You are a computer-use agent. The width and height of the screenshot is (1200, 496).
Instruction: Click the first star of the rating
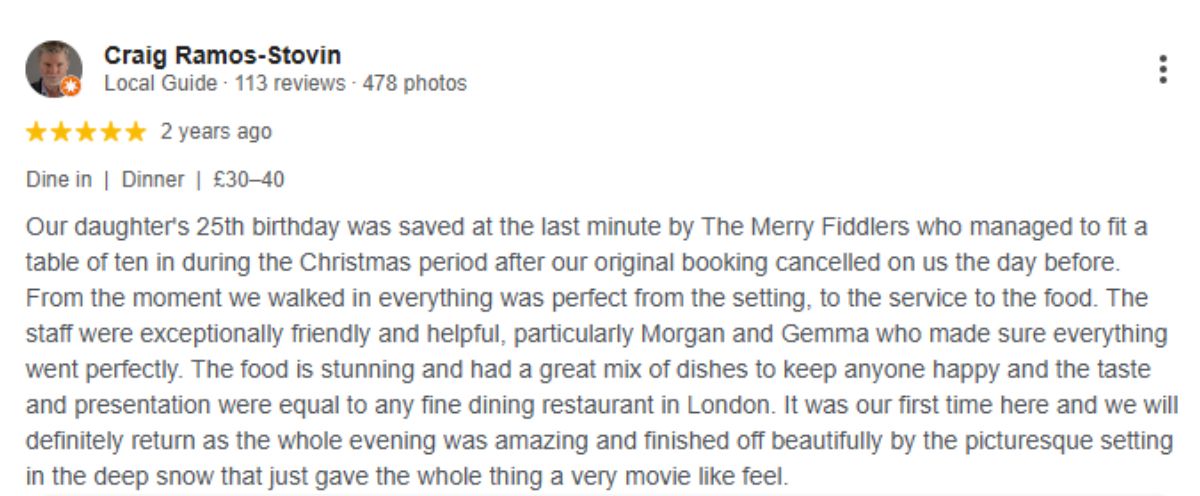[36, 132]
